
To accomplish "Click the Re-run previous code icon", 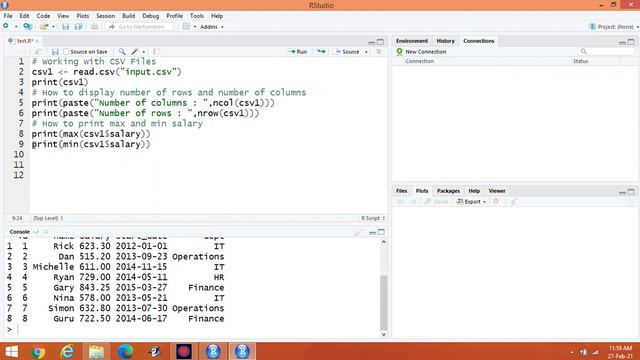I will pos(322,52).
